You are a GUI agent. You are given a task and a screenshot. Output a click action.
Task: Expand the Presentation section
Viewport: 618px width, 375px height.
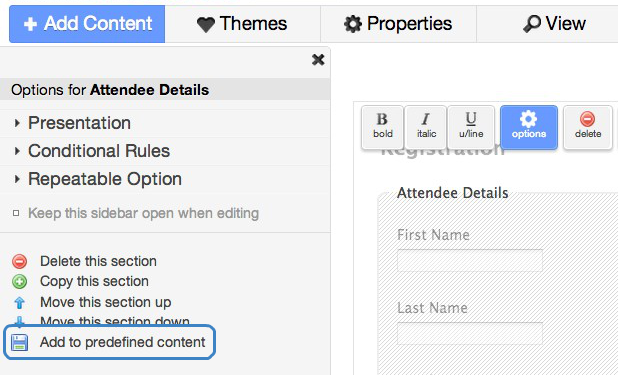click(x=79, y=123)
